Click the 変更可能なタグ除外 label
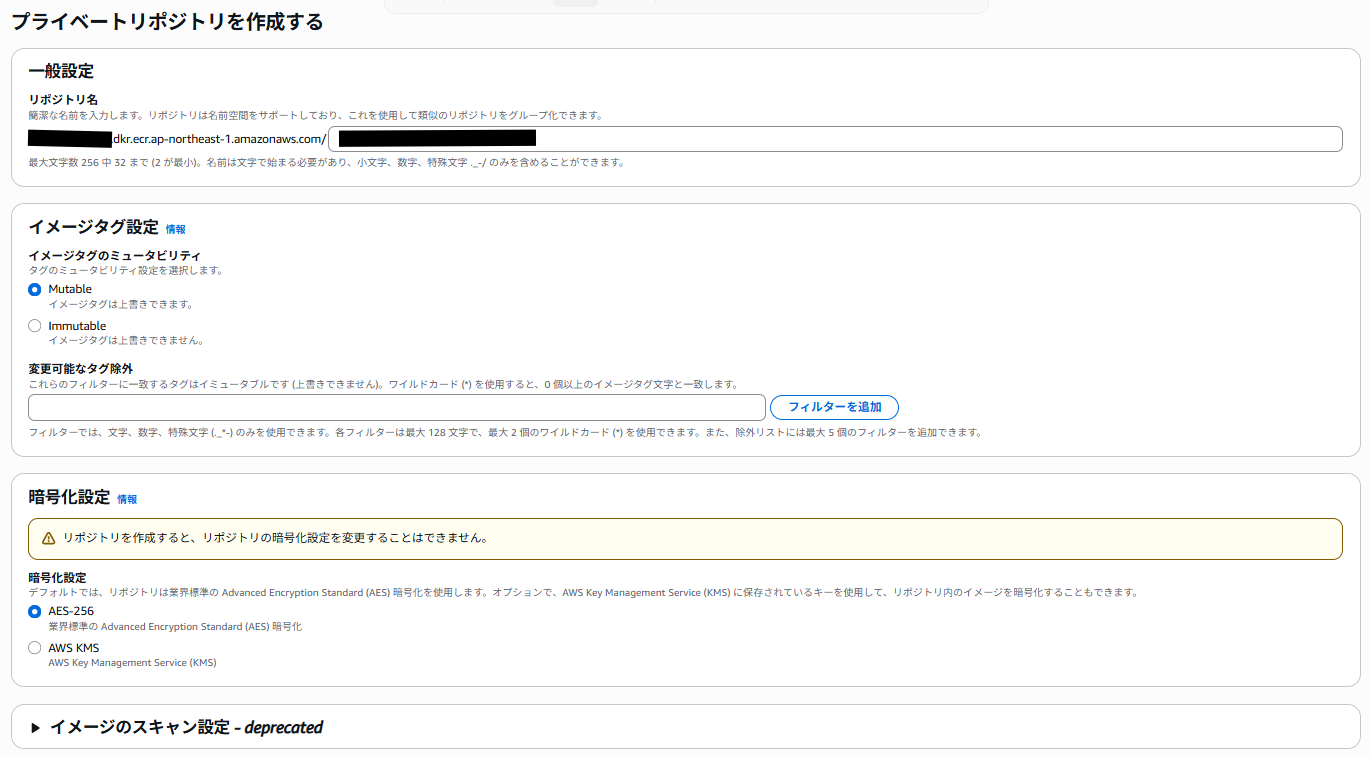Image resolution: width=1370 pixels, height=757 pixels. pyautogui.click(x=81, y=369)
